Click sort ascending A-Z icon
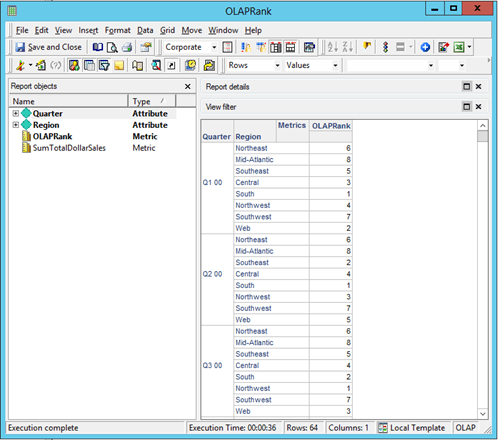The image size is (498, 440). (333, 47)
